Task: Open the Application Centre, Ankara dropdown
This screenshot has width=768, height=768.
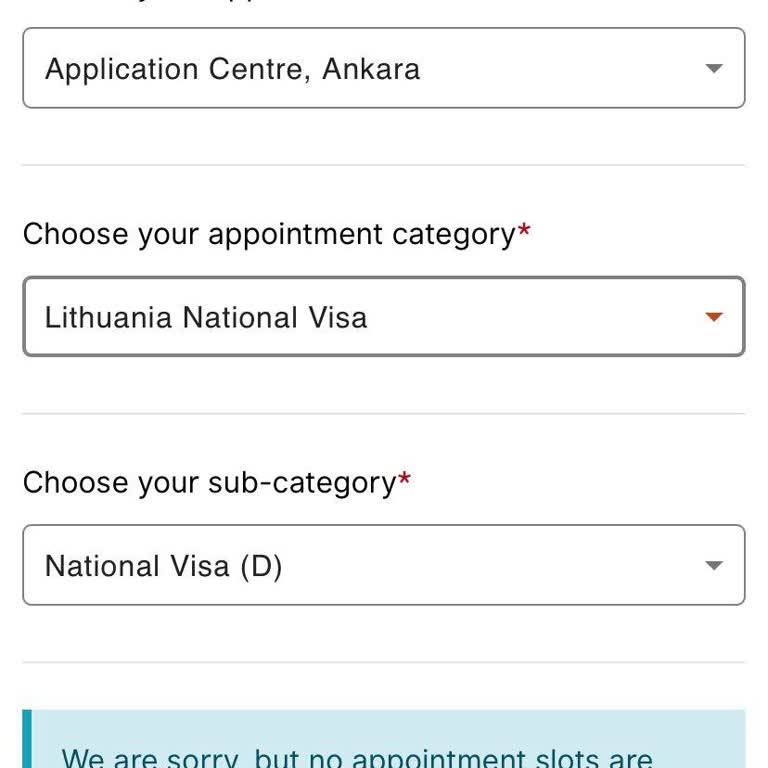Action: point(383,68)
